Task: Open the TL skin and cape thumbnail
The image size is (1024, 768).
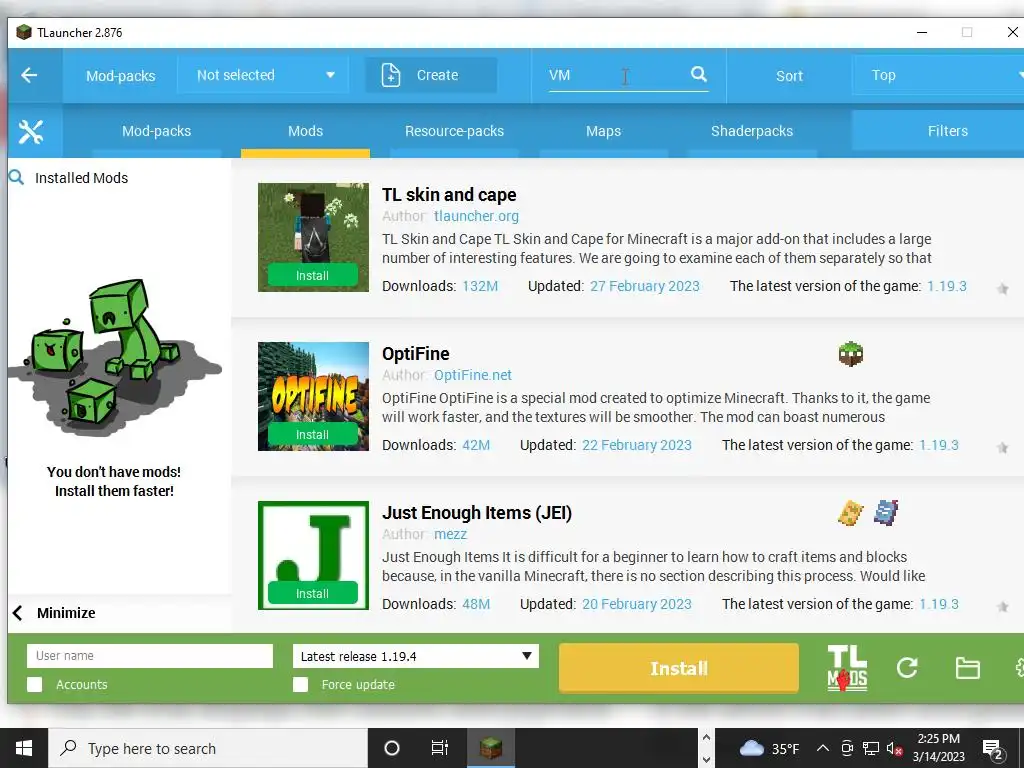Action: [313, 237]
